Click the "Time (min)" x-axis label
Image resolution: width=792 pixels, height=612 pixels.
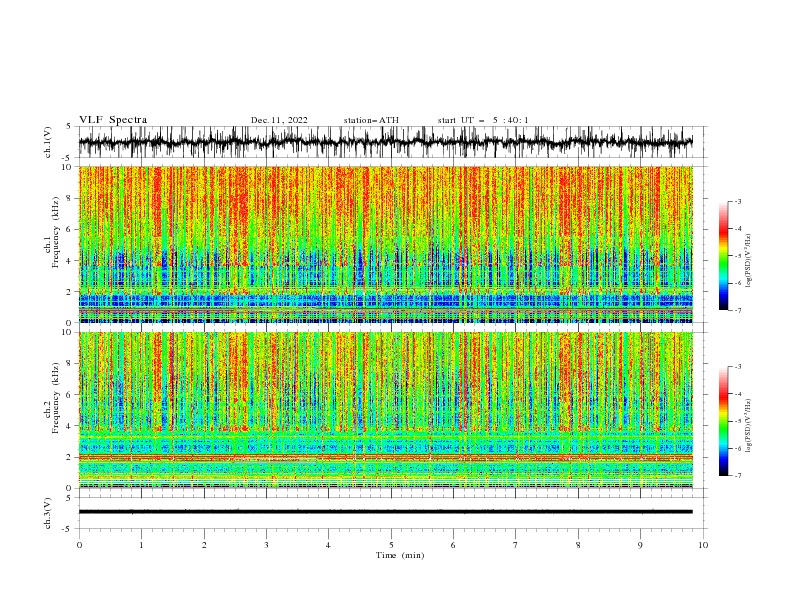tap(400, 555)
